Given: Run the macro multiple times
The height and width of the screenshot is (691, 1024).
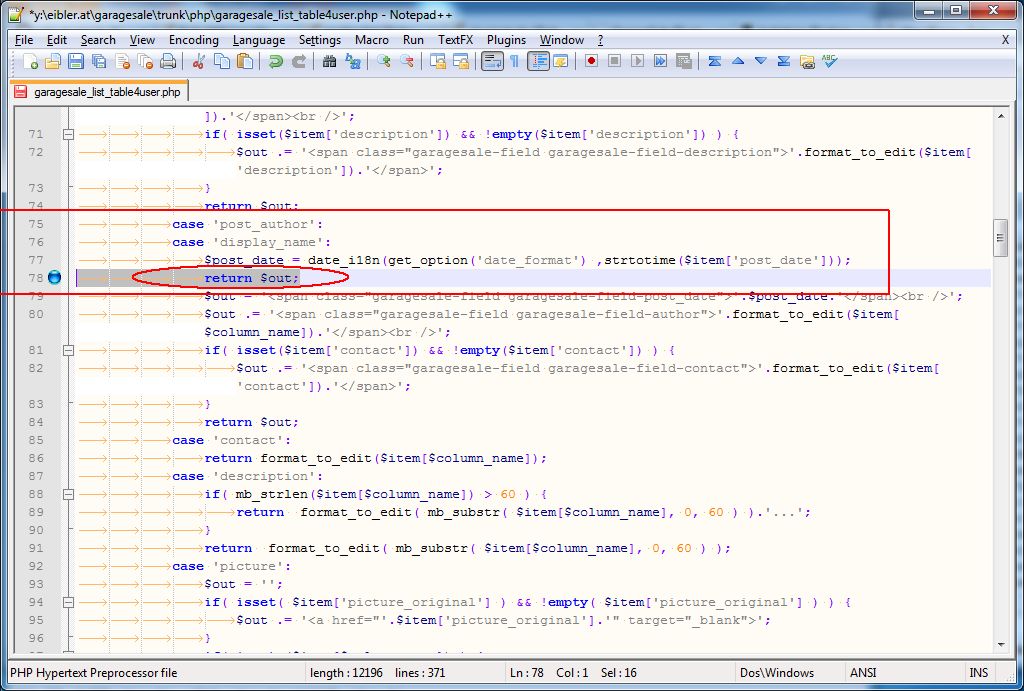Looking at the screenshot, I should tap(660, 61).
